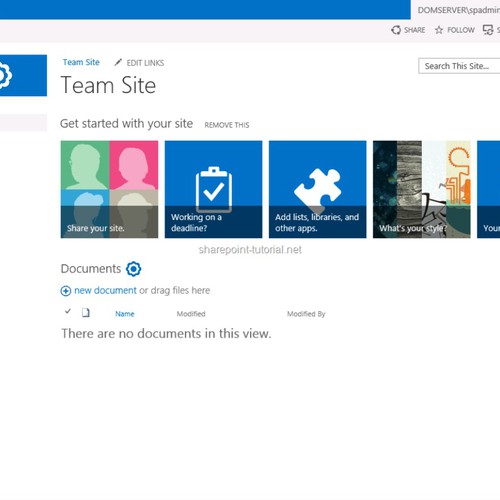Image resolution: width=500 pixels, height=500 pixels.
Task: Click the Documents web part heading
Action: click(x=91, y=269)
